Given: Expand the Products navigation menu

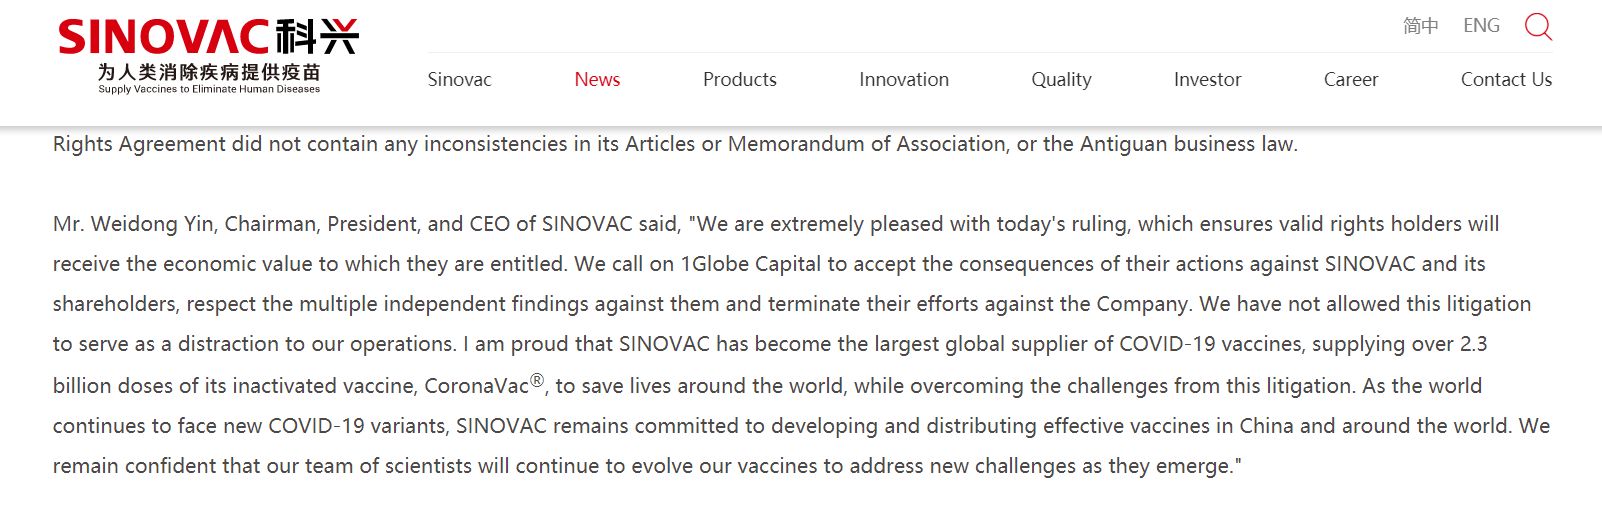Looking at the screenshot, I should pyautogui.click(x=739, y=80).
